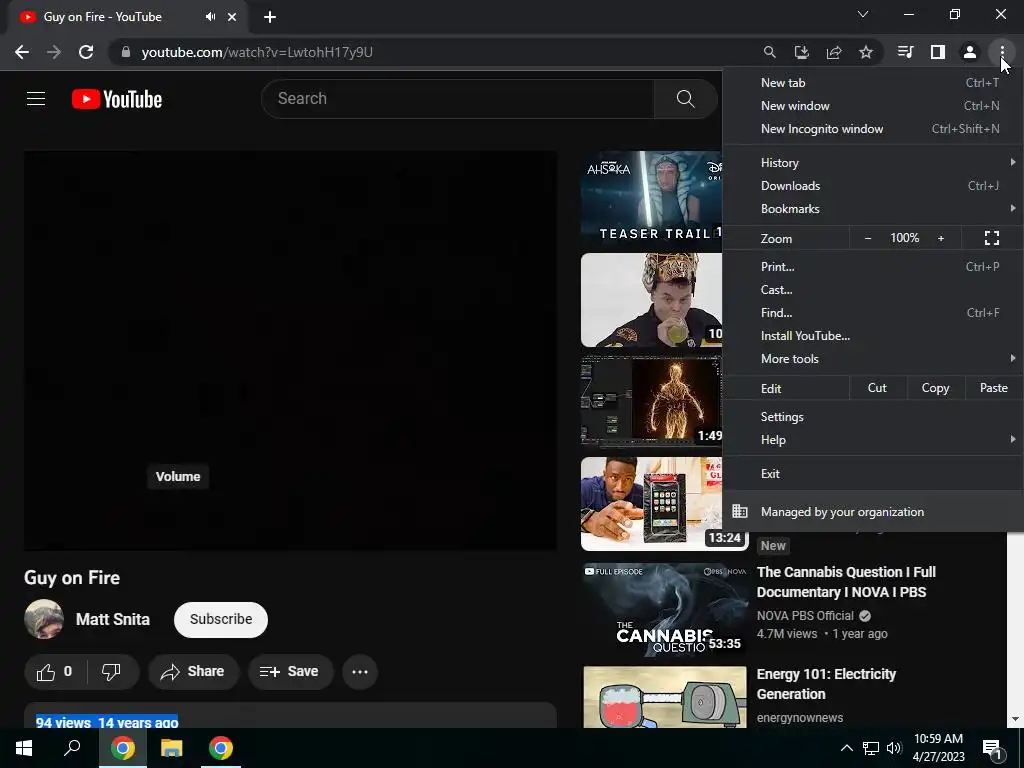Click the zoom magnifier icon in address bar

click(x=769, y=52)
